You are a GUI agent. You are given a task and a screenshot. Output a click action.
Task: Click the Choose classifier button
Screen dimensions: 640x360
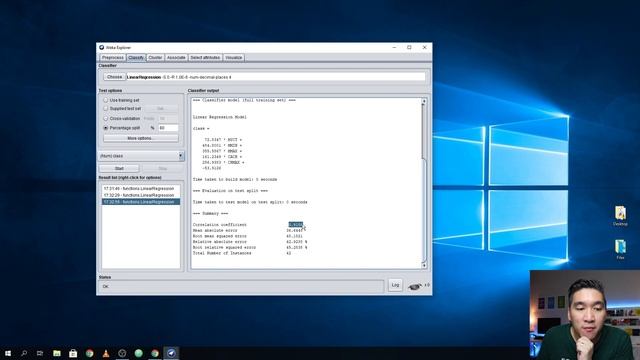point(114,77)
